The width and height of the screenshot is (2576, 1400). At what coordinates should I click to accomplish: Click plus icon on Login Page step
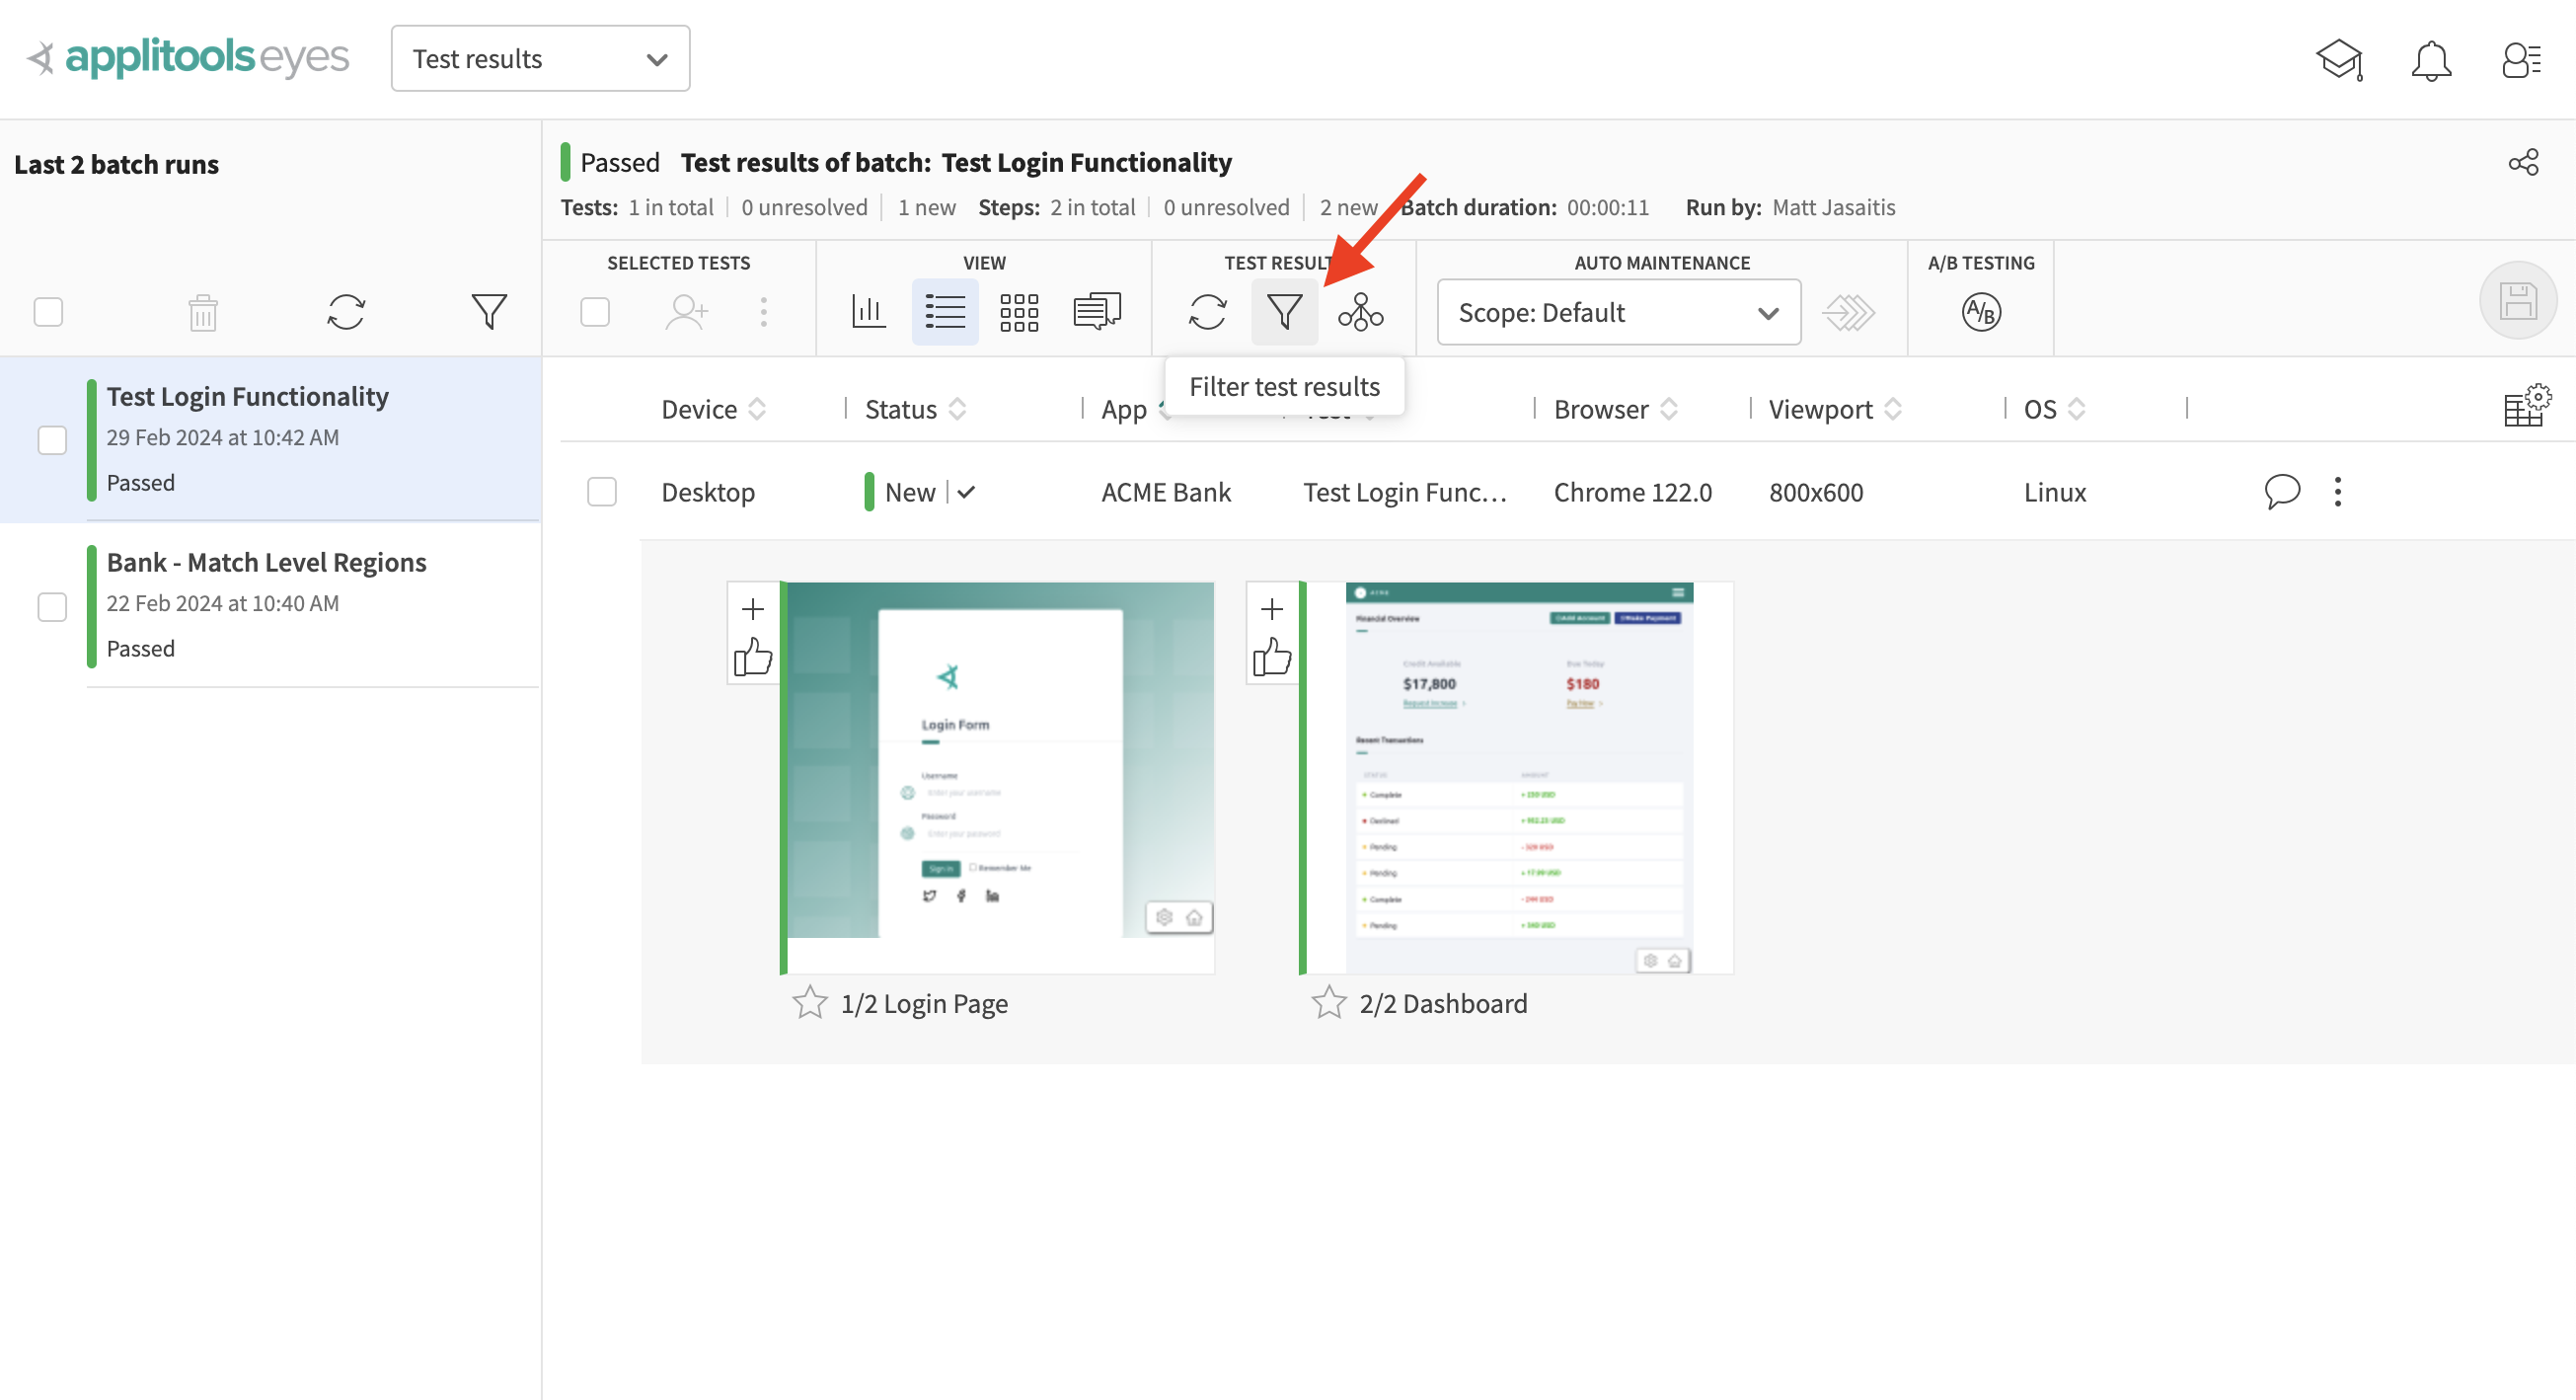pyautogui.click(x=753, y=608)
